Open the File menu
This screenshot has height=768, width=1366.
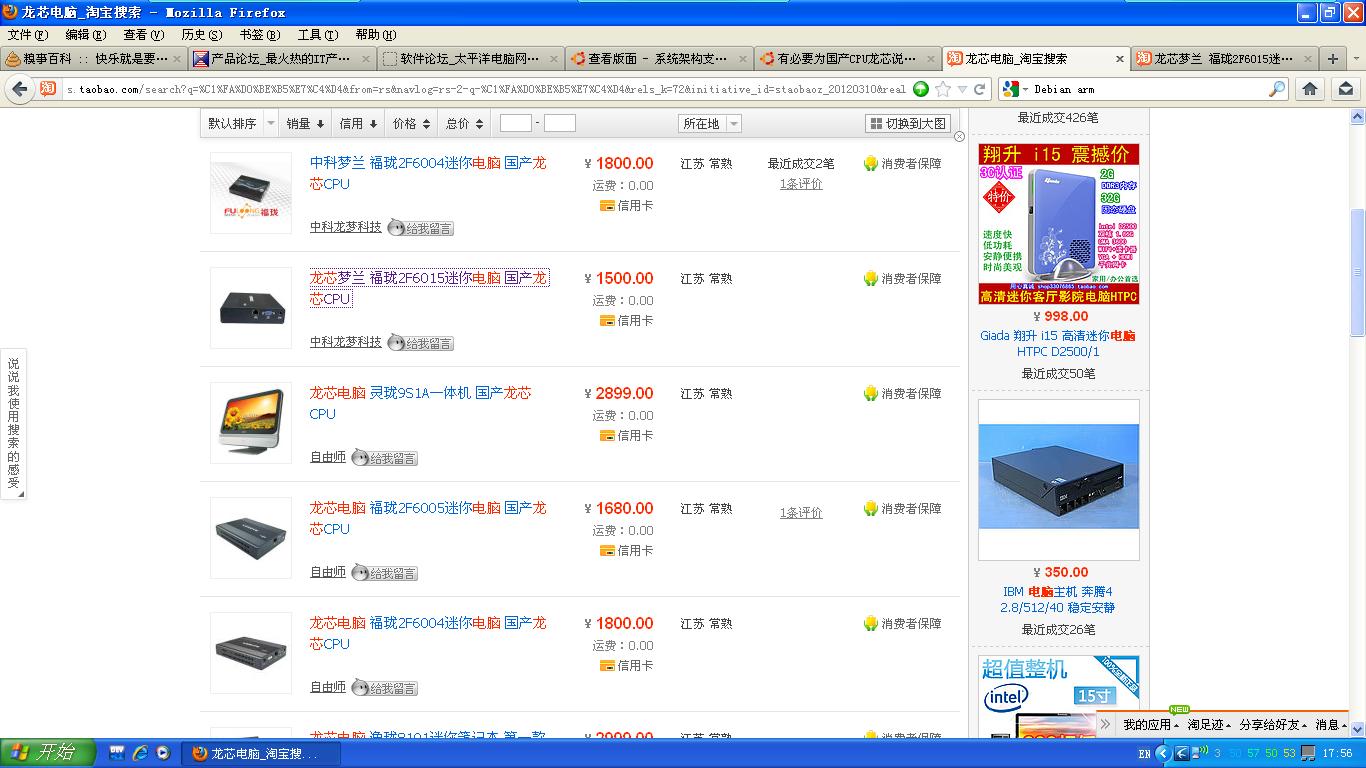click(x=28, y=34)
